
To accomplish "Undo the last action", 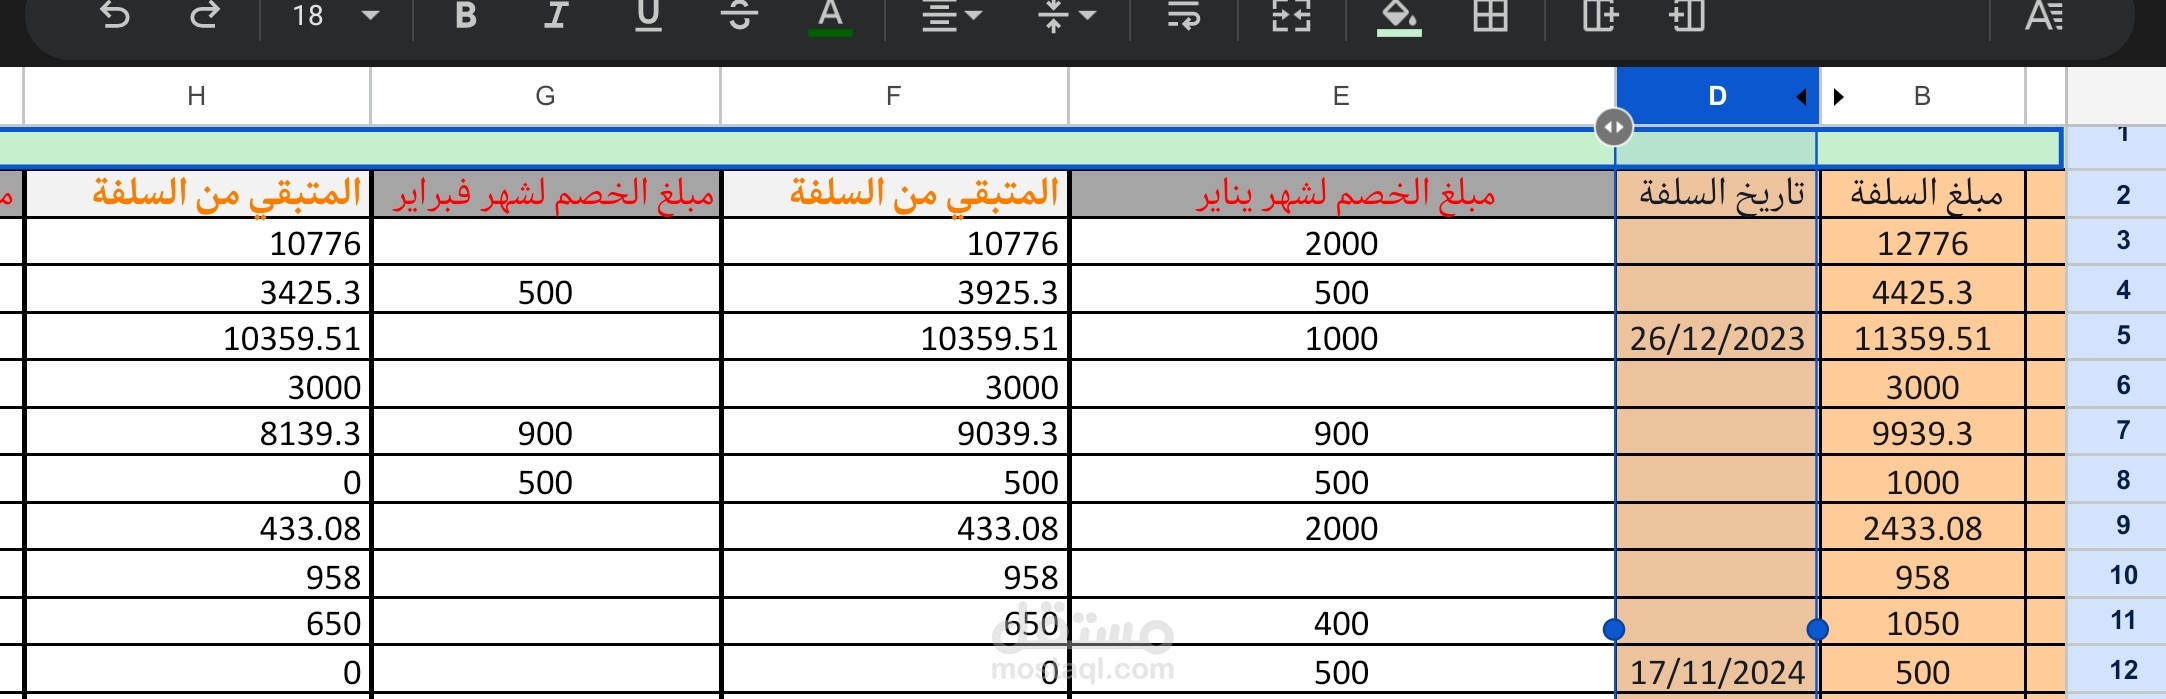I will pyautogui.click(x=115, y=16).
